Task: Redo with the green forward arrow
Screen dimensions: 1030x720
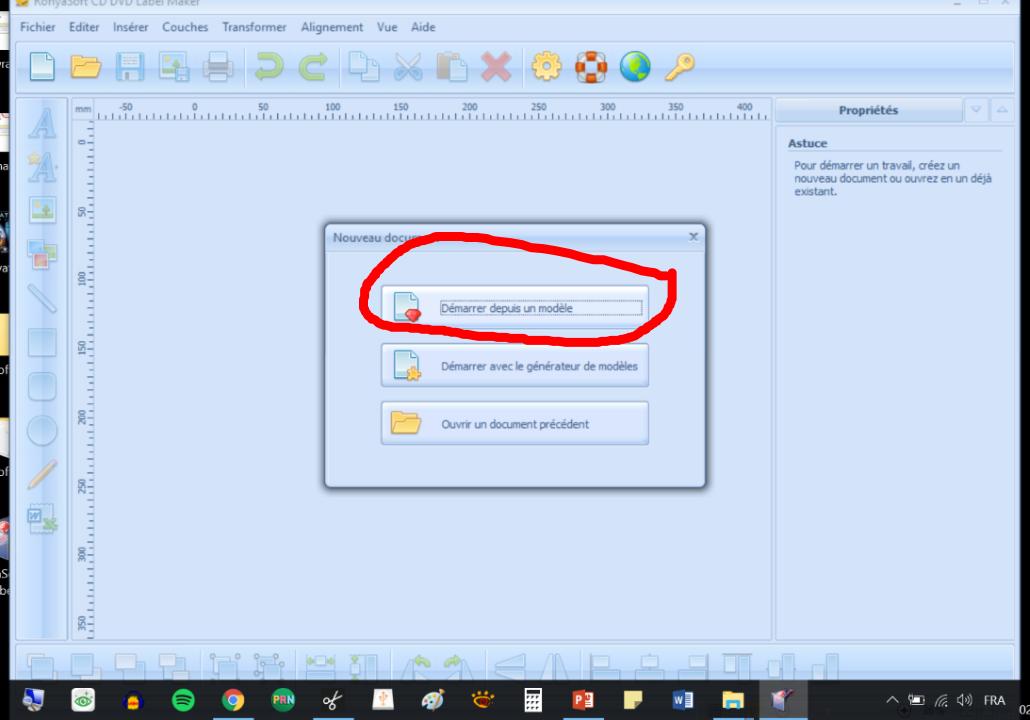Action: click(313, 67)
